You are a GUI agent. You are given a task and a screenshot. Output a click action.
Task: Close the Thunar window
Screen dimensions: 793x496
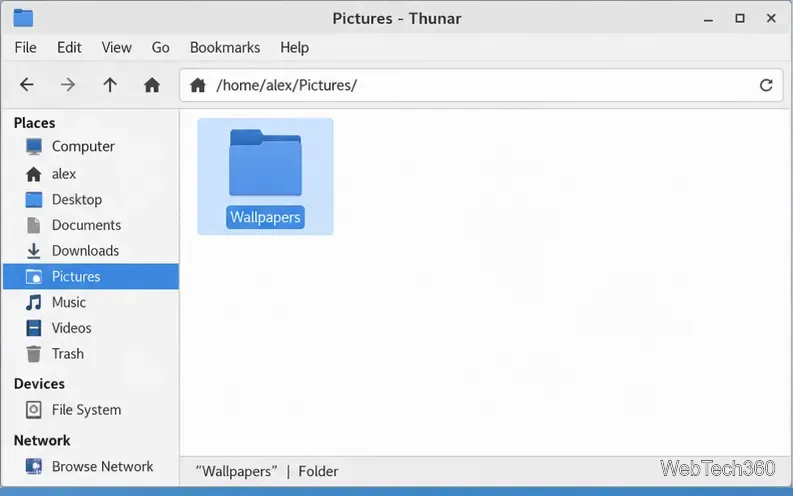point(771,18)
